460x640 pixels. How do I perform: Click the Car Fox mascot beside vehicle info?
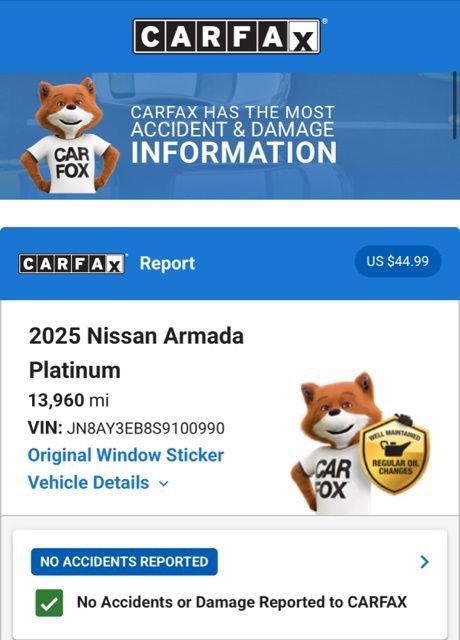333,443
